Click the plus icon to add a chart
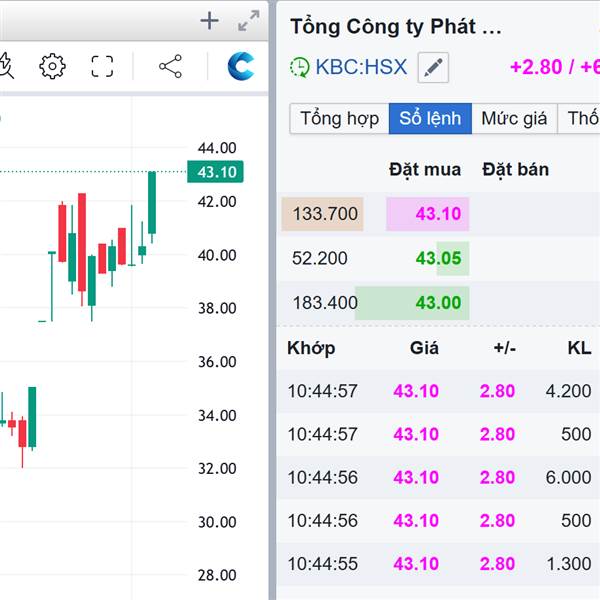 coord(209,21)
